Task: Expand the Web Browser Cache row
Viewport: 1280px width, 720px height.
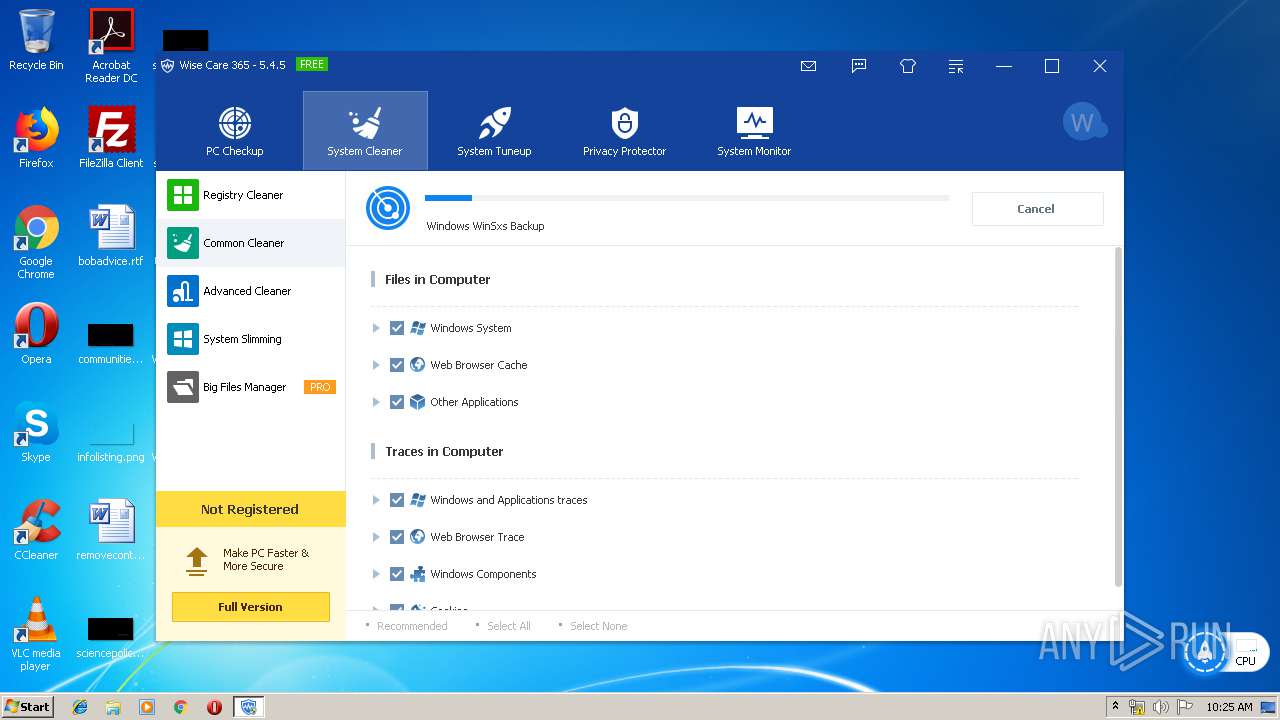Action: [x=376, y=365]
